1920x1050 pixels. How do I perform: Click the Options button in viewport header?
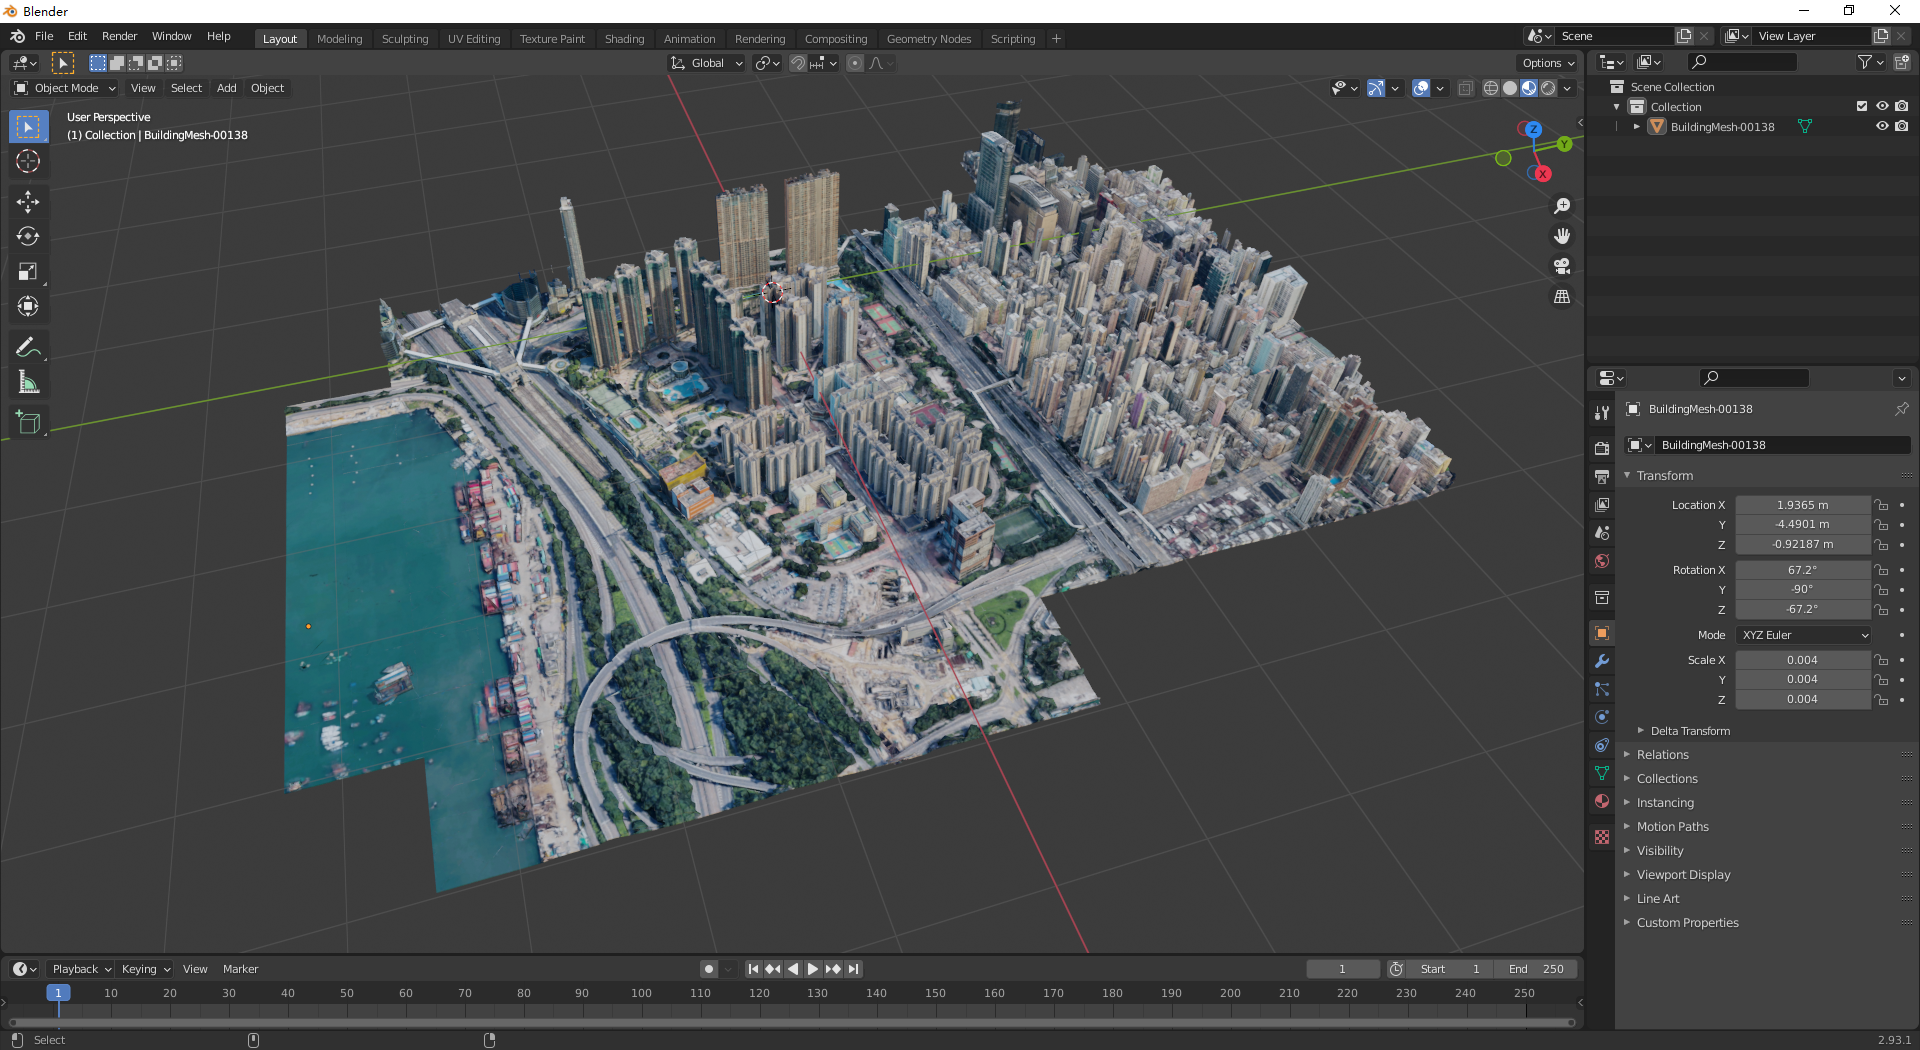tap(1547, 63)
